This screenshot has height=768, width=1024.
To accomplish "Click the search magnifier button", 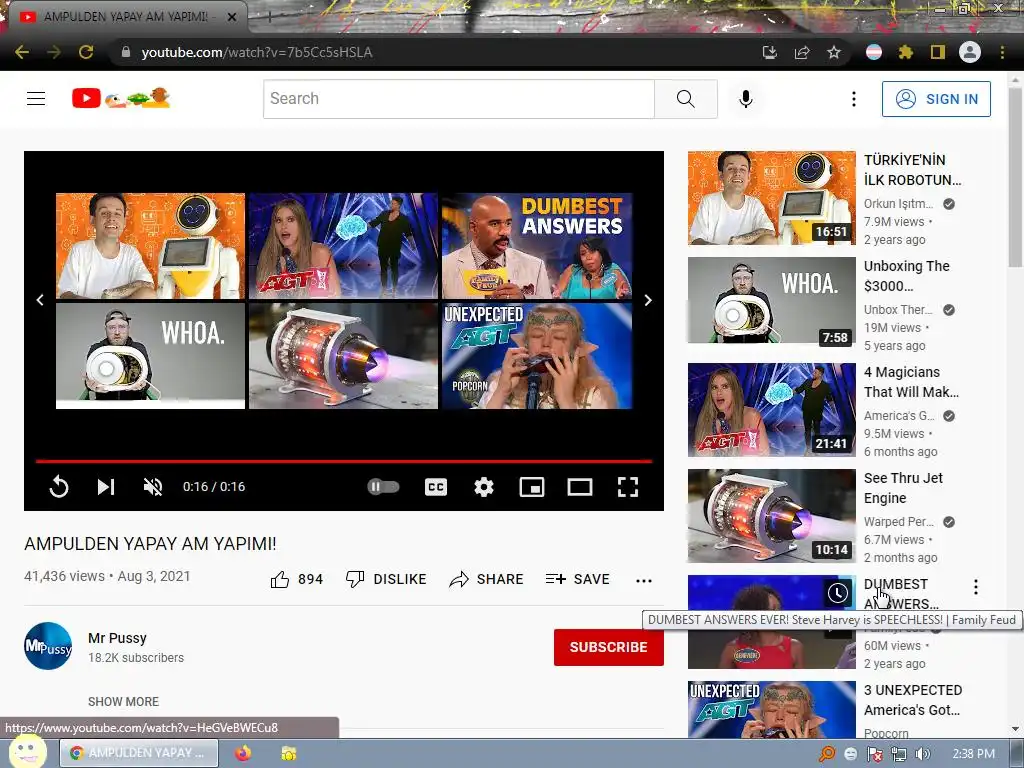I will coord(686,99).
